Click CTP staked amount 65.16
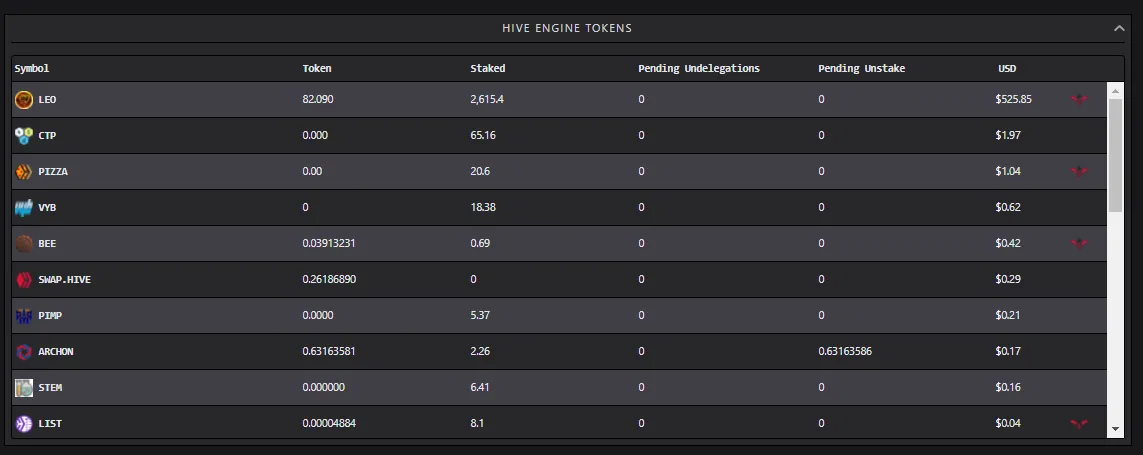Image resolution: width=1143 pixels, height=455 pixels. 483,136
